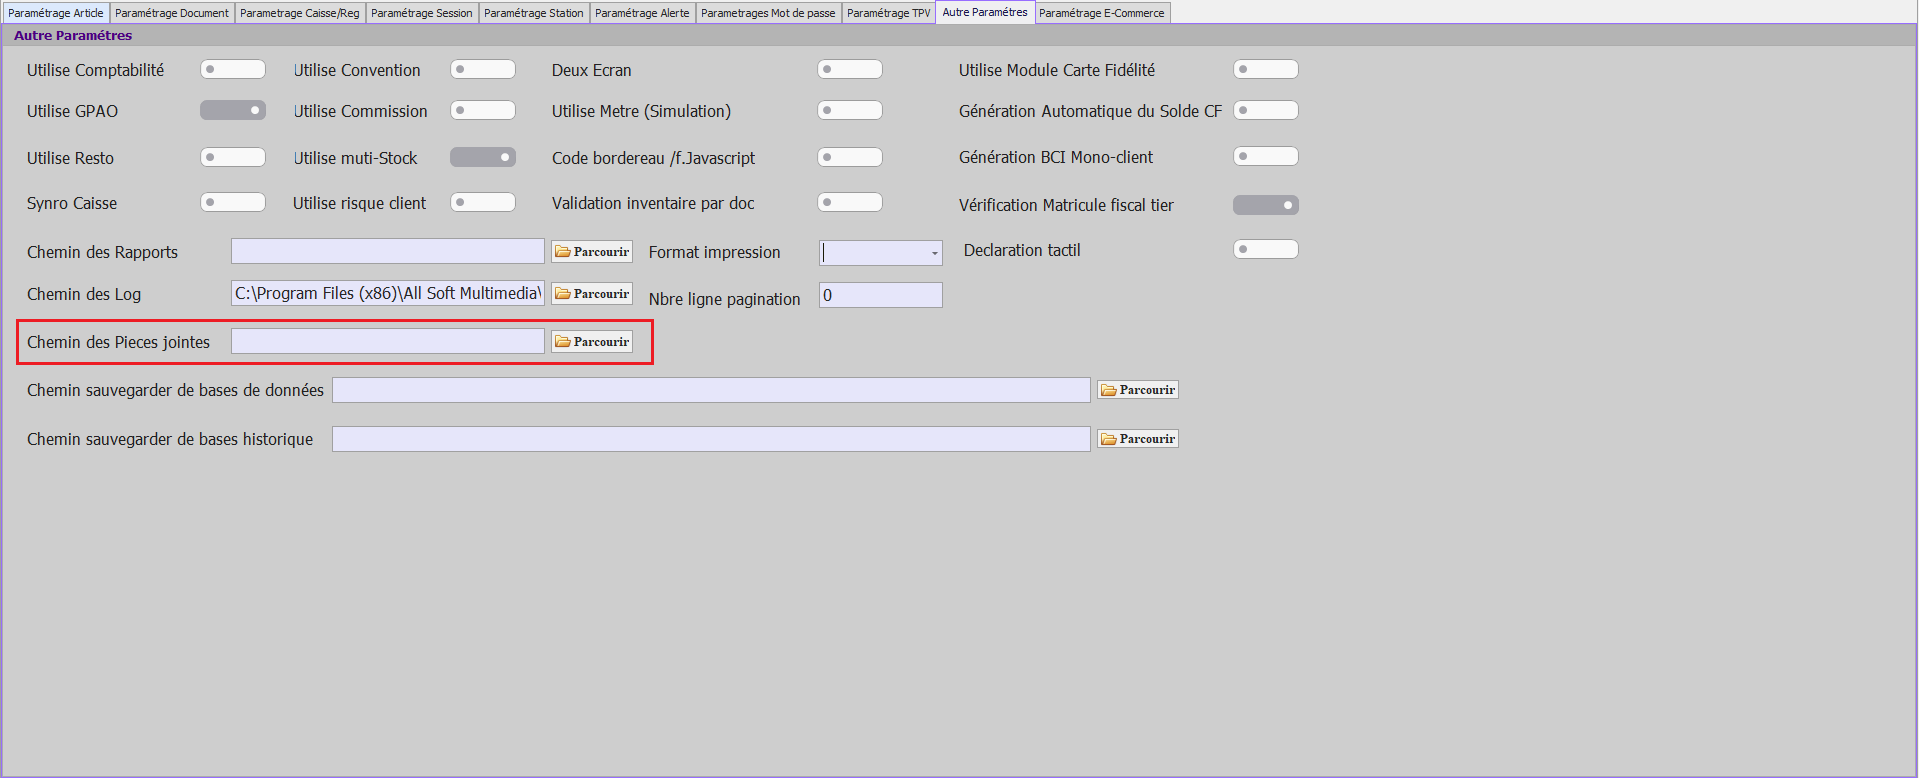
Task: Toggle Utilise Module Carte Fidélité switch
Action: pos(1266,69)
